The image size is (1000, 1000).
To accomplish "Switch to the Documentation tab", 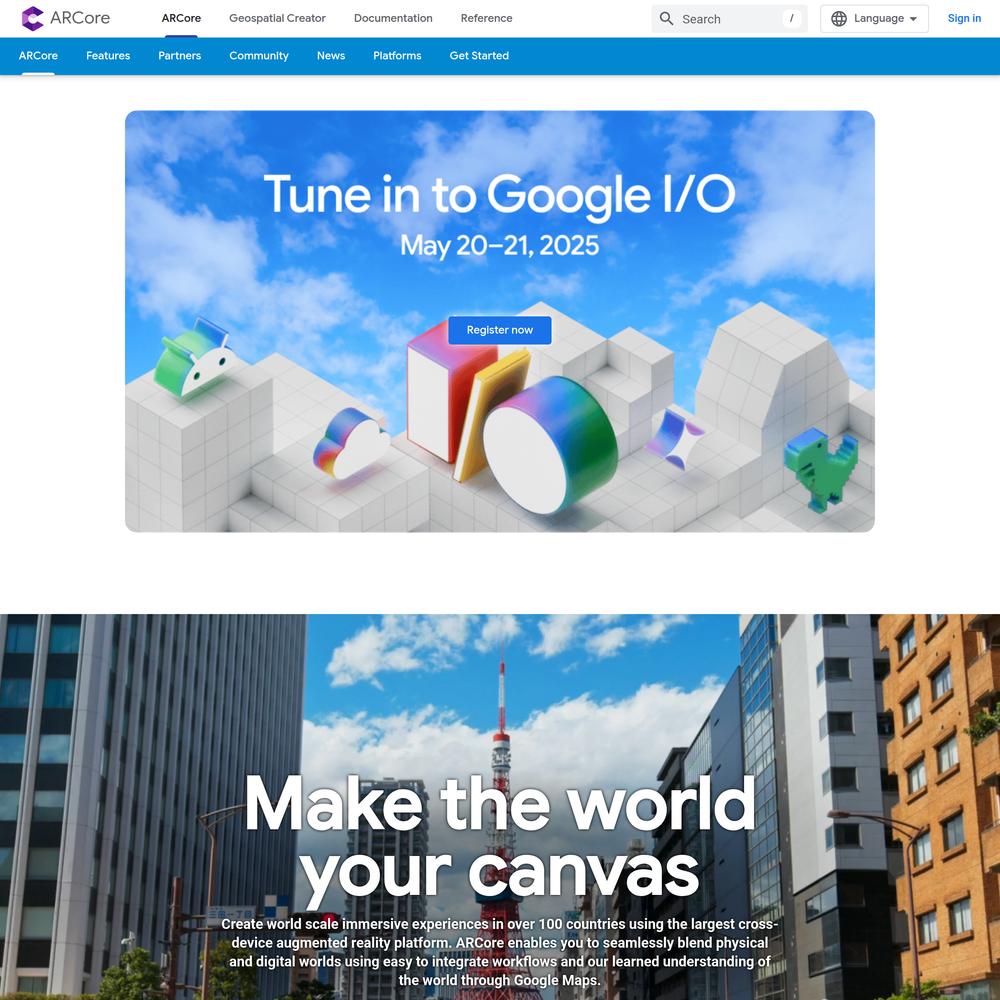I will coord(393,18).
